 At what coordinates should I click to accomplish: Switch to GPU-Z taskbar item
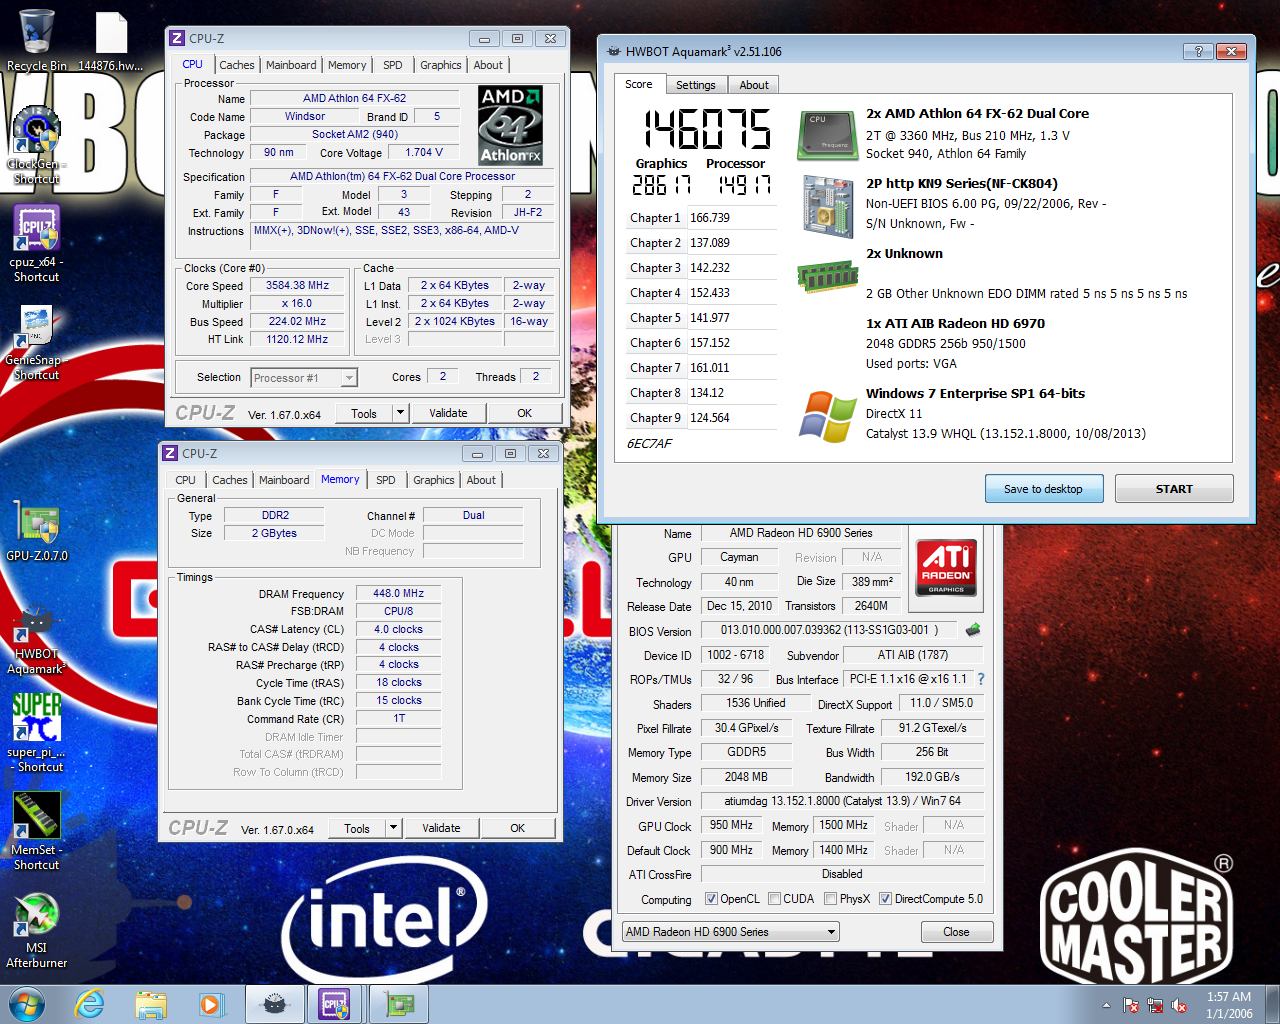[x=399, y=1004]
